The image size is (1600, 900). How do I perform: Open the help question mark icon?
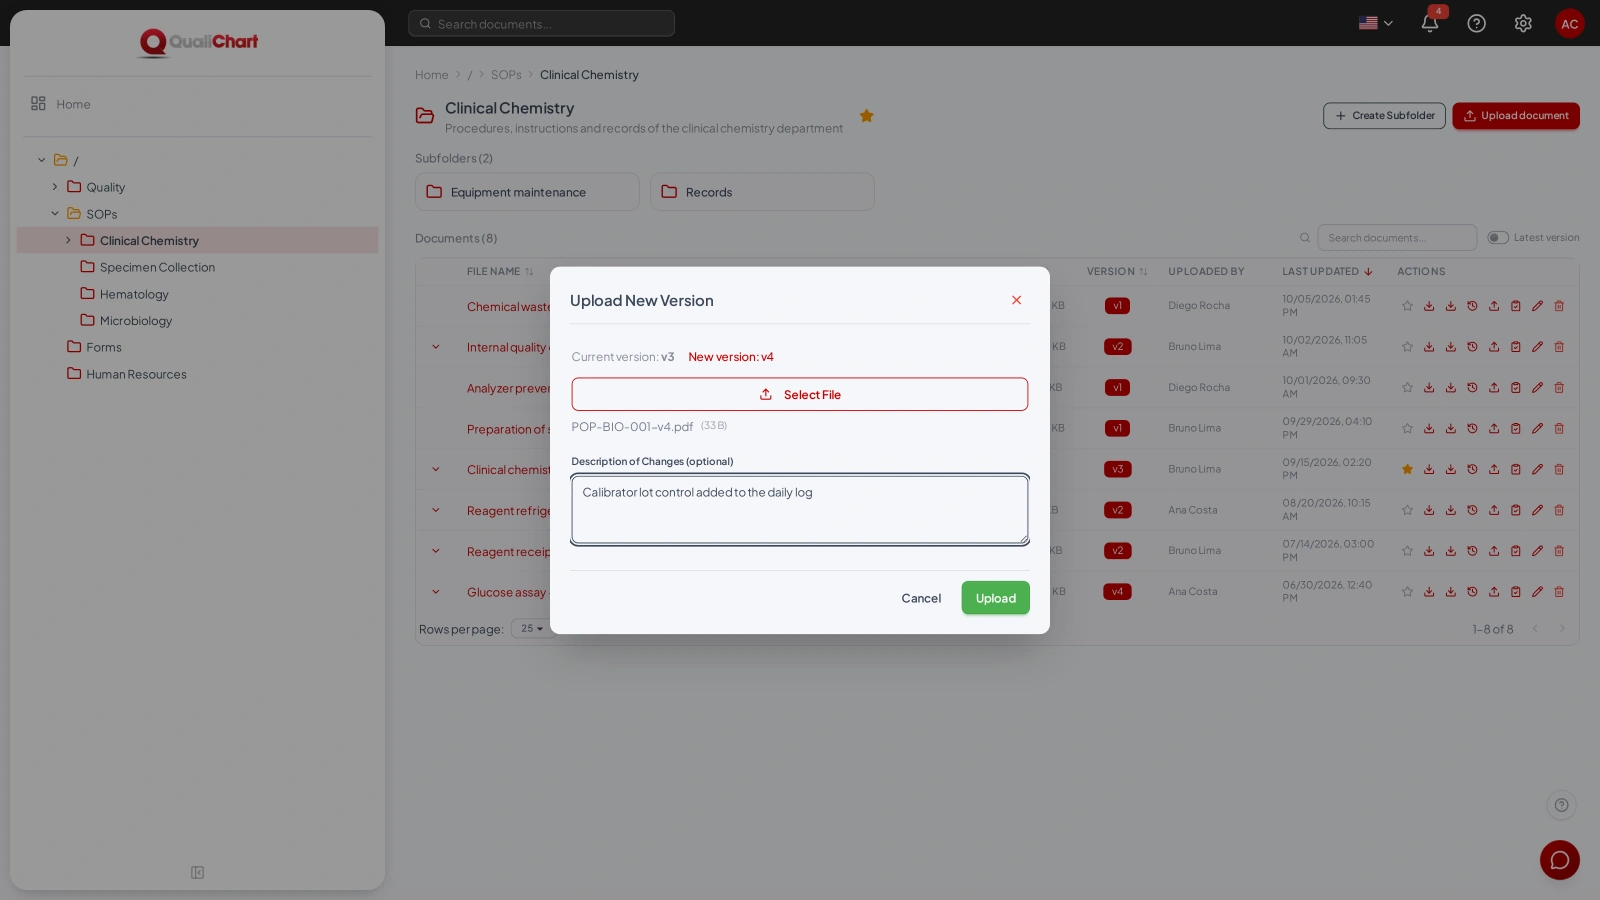[x=1476, y=23]
